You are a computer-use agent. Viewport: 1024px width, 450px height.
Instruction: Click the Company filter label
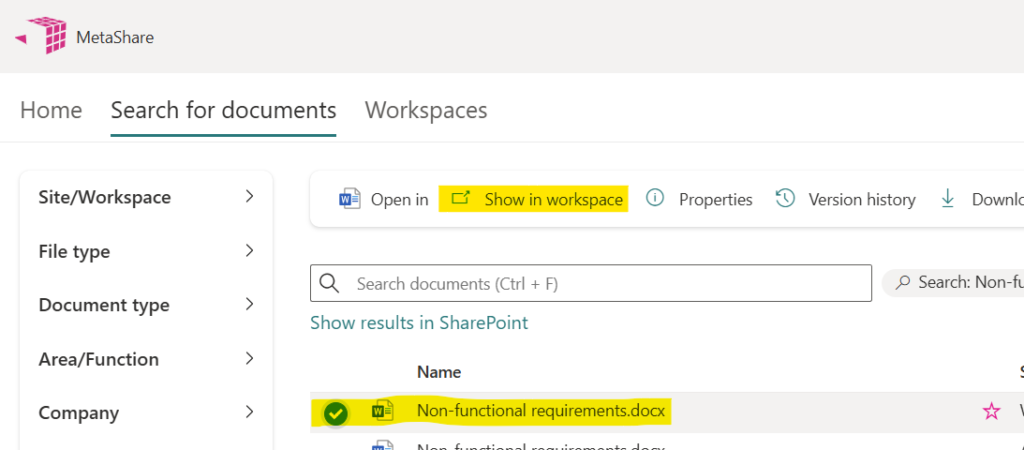(79, 413)
